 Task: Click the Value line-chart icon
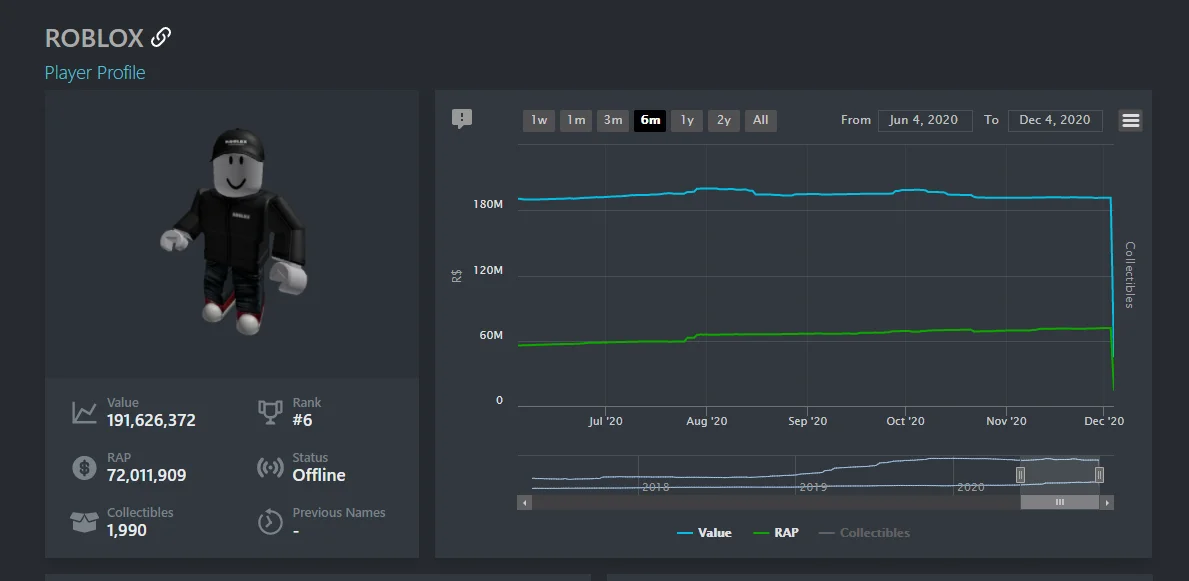coord(84,413)
